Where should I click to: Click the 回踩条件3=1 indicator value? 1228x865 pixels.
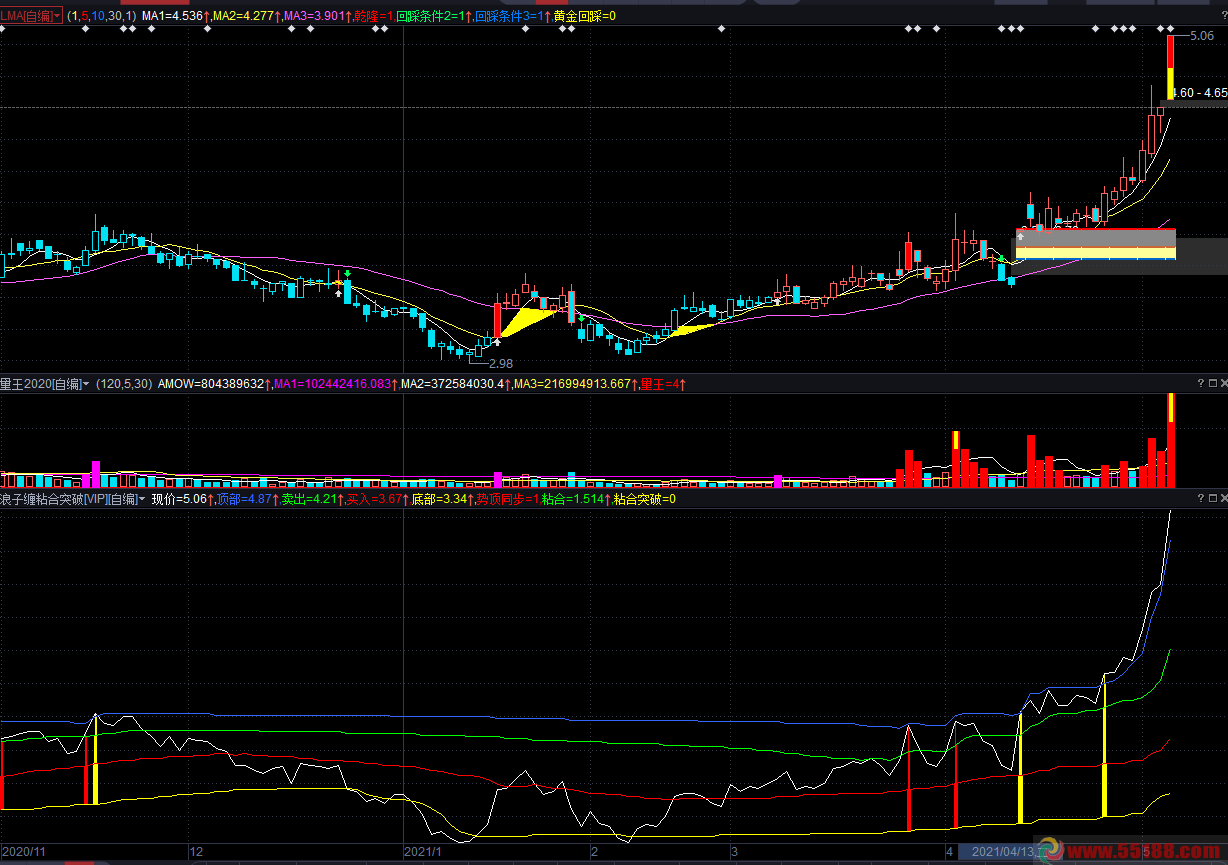point(508,16)
